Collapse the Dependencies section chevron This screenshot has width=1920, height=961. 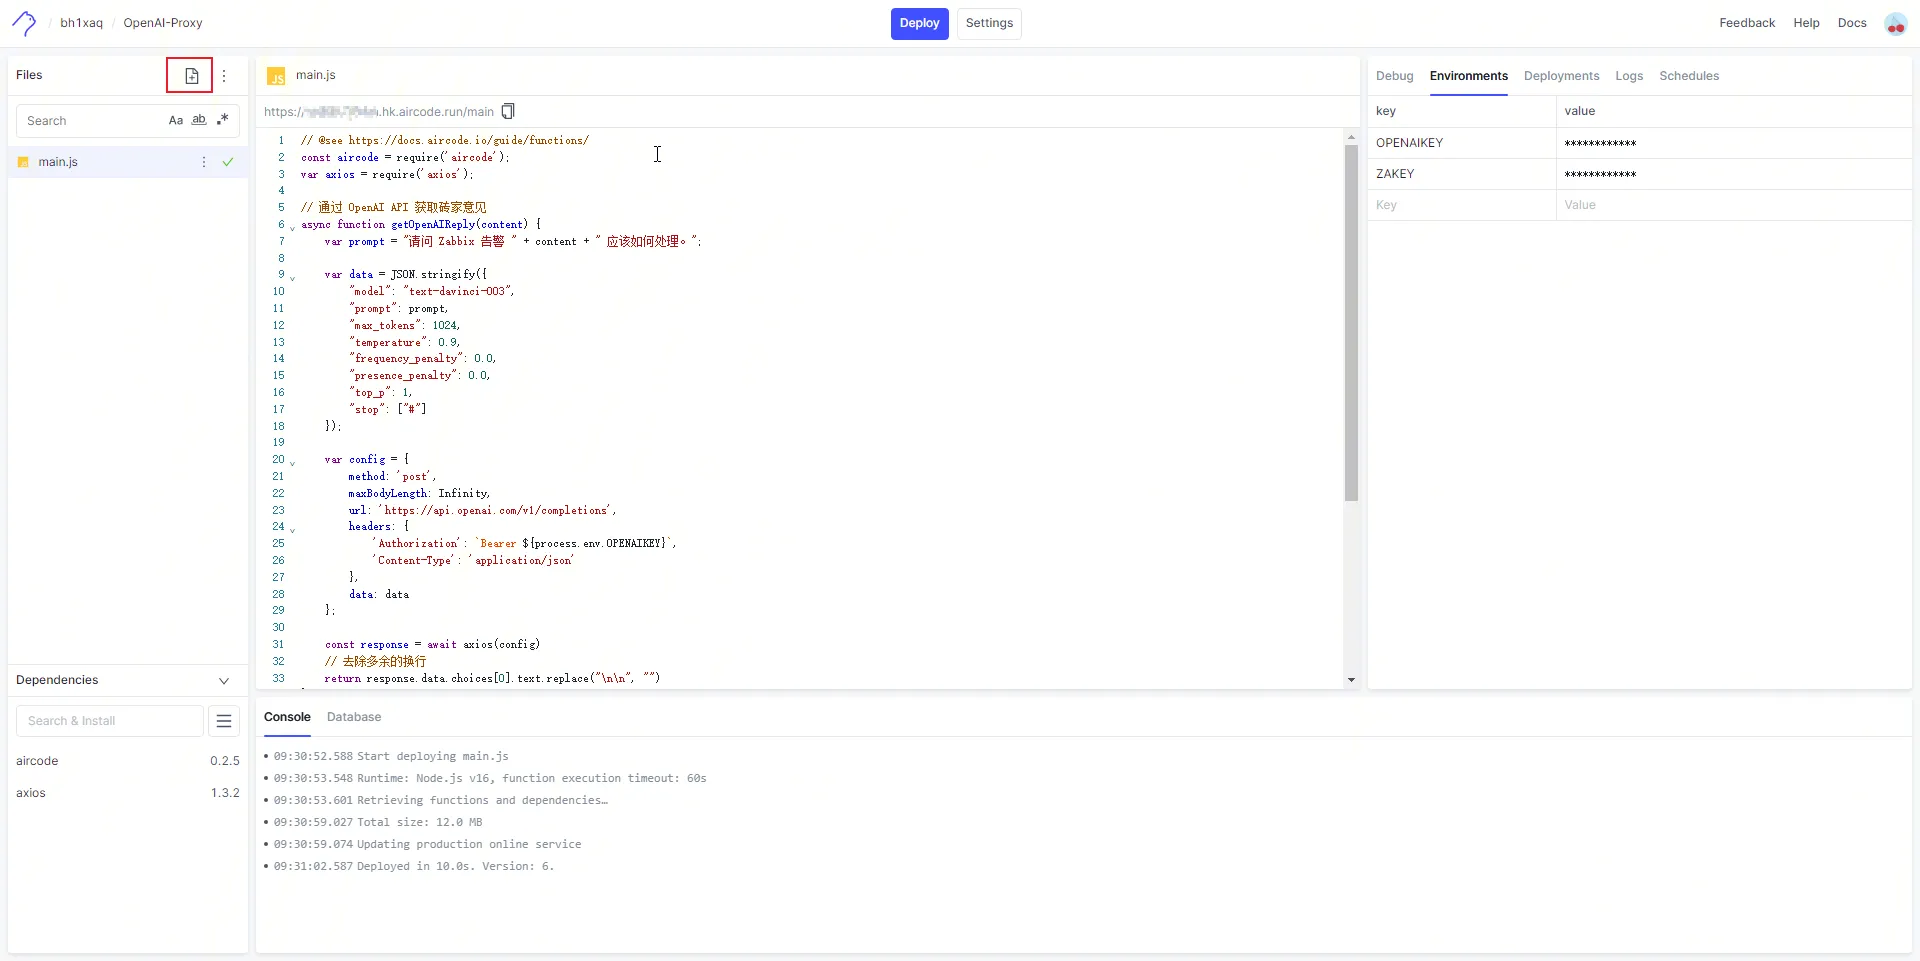tap(224, 681)
